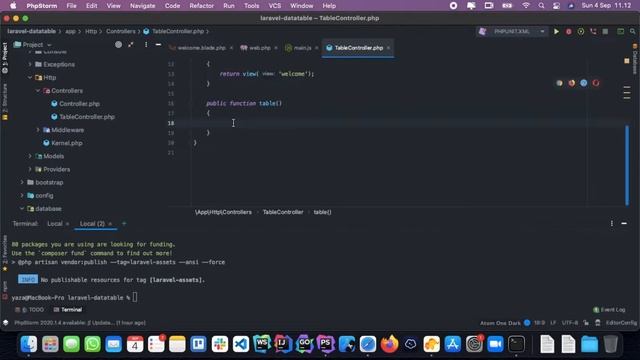Toggle listening for PHP debug connections
This screenshot has width=640, height=360.
(x=593, y=31)
